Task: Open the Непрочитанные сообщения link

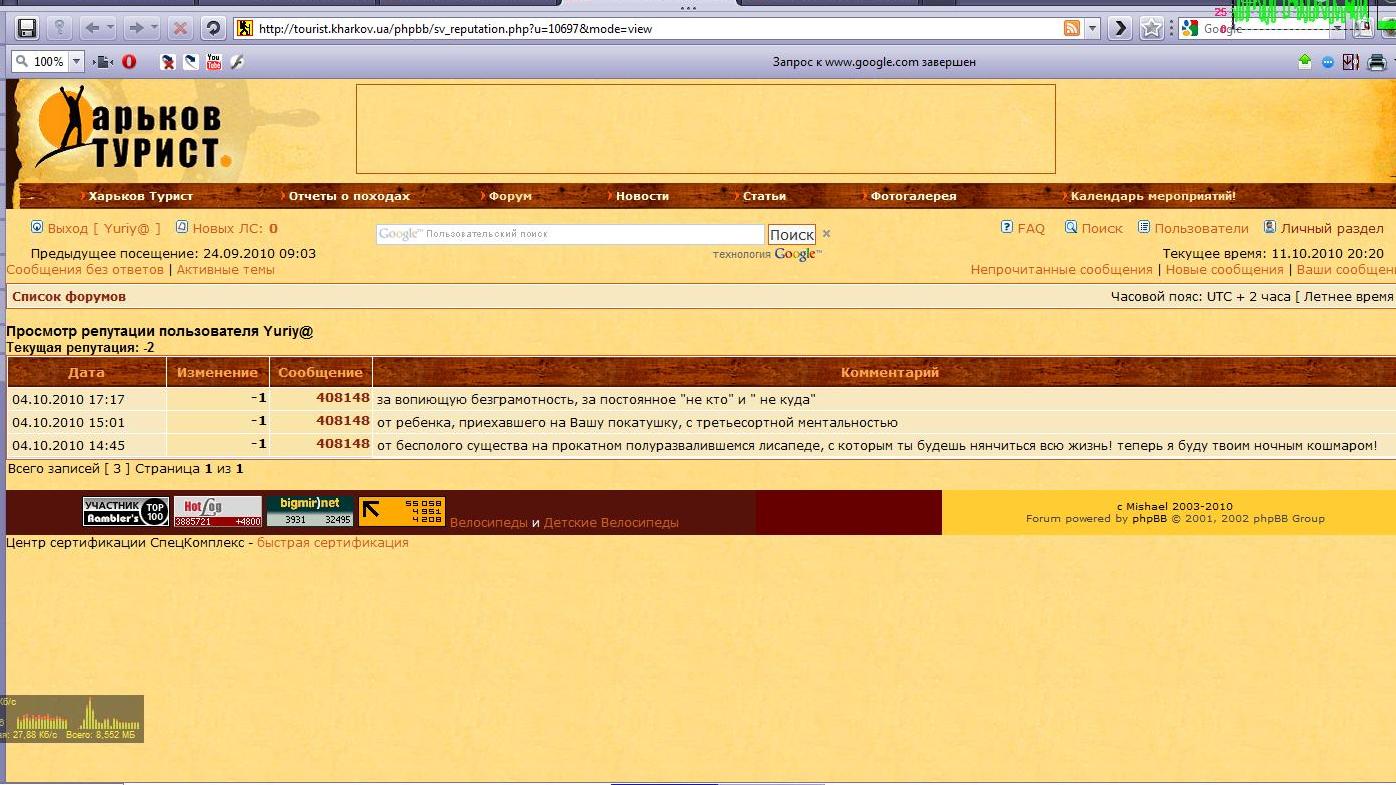Action: (x=1061, y=269)
